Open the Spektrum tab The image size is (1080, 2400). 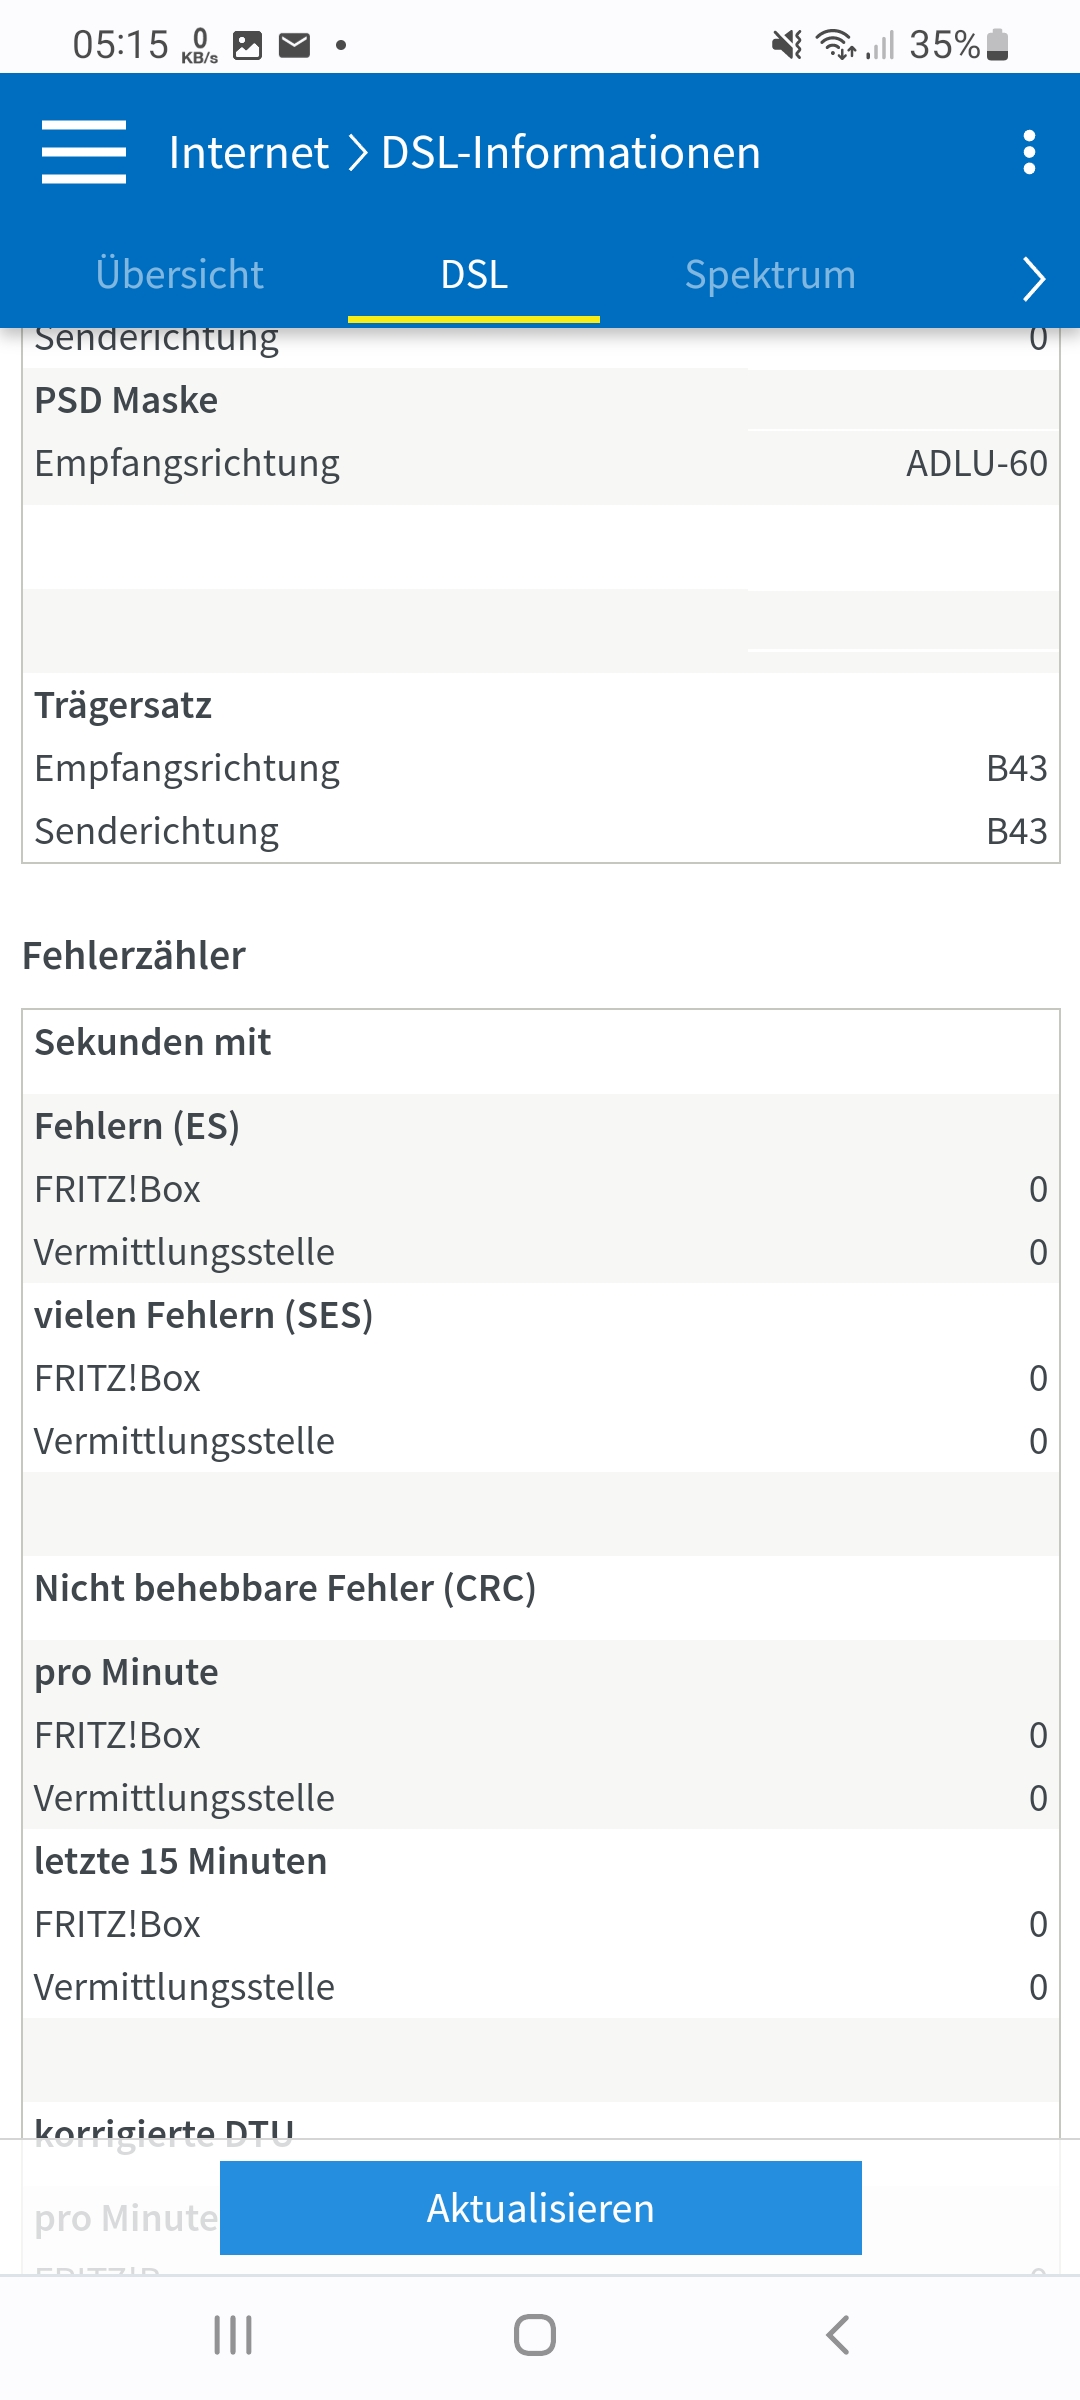(770, 275)
